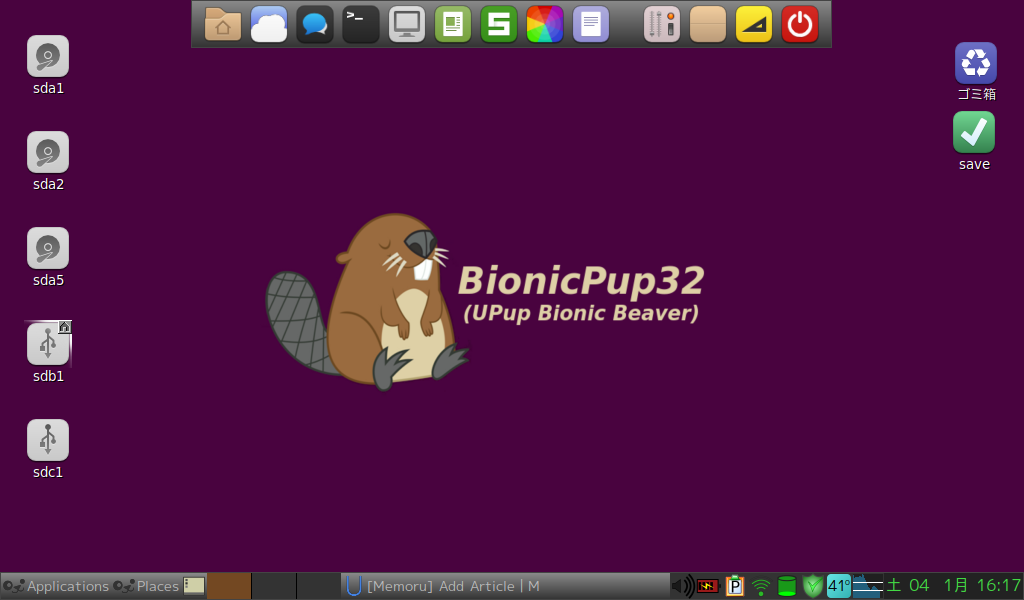Image resolution: width=1024 pixels, height=600 pixels.
Task: Click the red battery power tray icon
Action: click(708, 586)
